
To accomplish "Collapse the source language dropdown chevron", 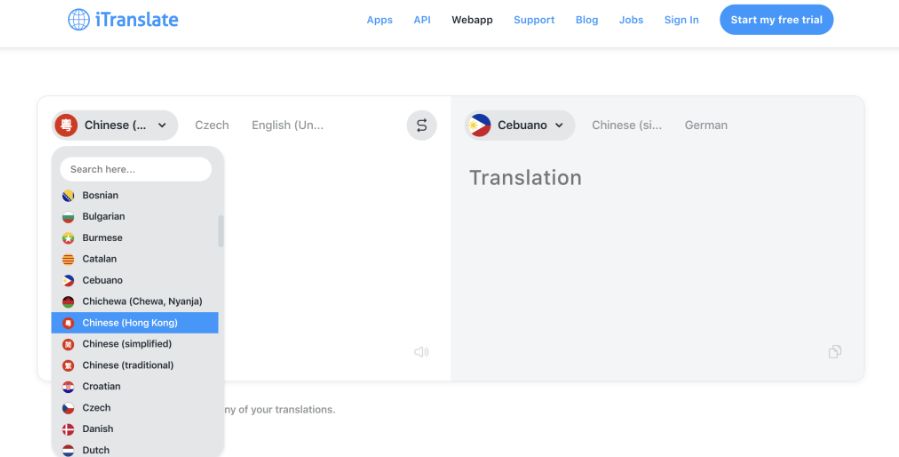I will pyautogui.click(x=162, y=125).
